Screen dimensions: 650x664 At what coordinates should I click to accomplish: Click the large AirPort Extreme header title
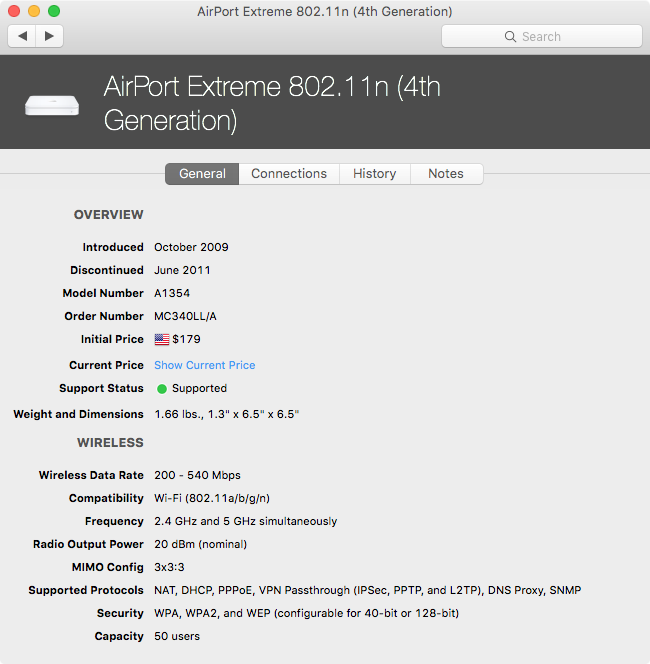pyautogui.click(x=272, y=103)
